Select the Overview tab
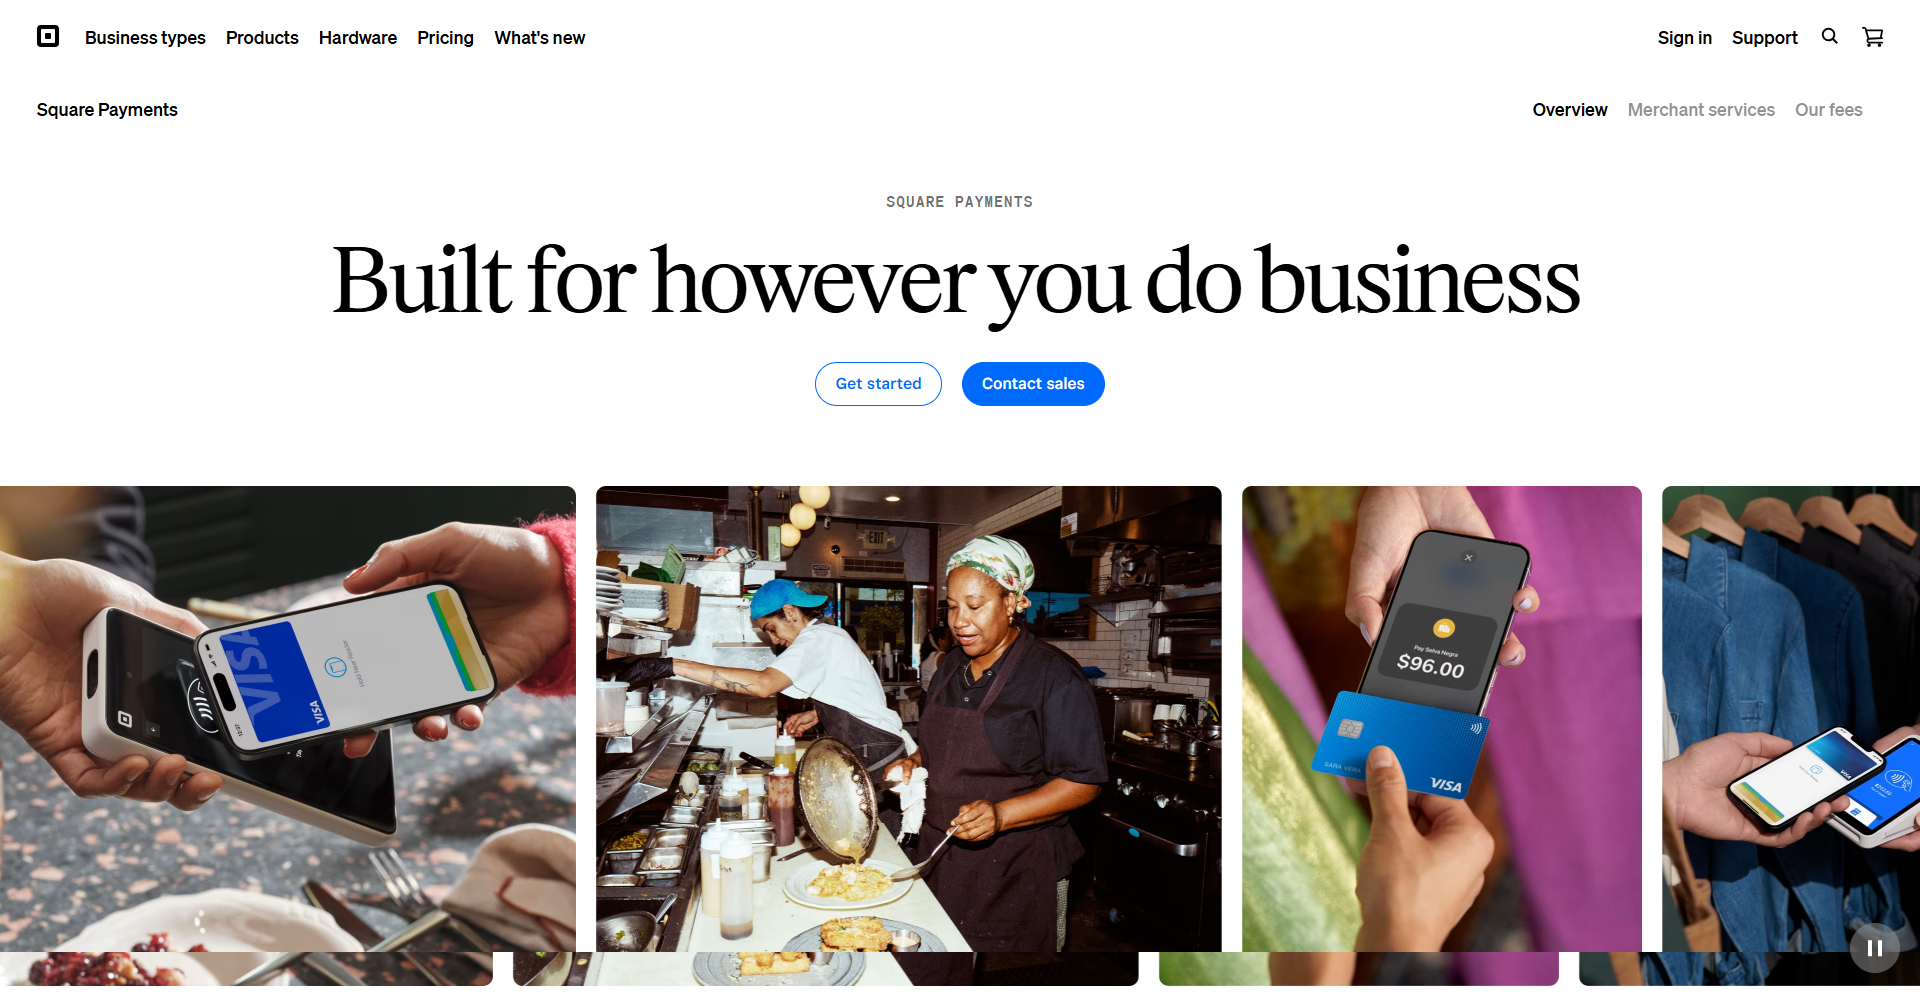1920x999 pixels. pyautogui.click(x=1570, y=110)
